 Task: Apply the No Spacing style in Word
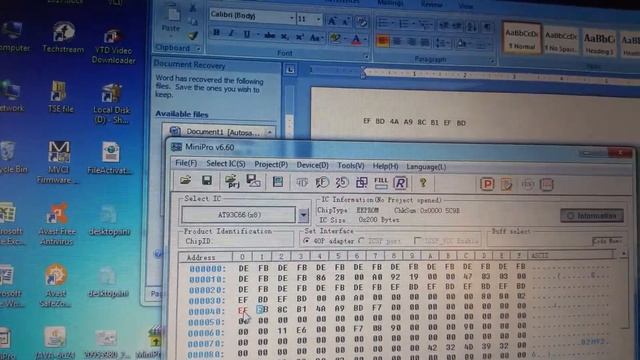coord(561,40)
